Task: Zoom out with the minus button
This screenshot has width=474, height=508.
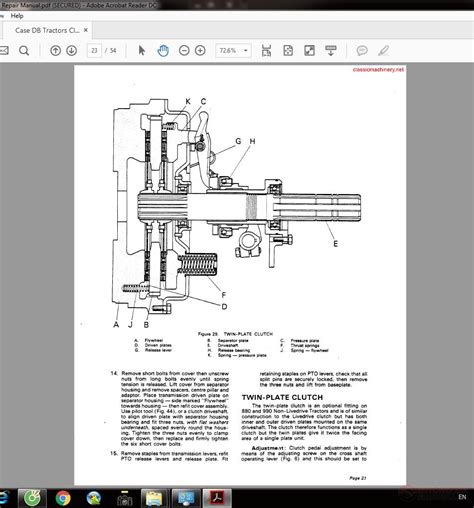Action: pyautogui.click(x=184, y=51)
